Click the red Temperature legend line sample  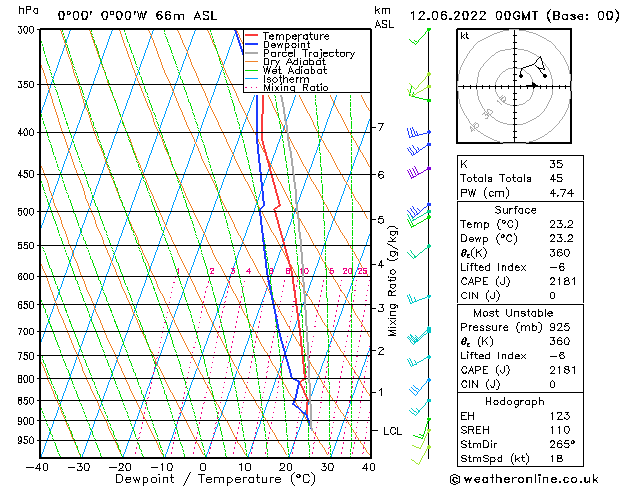[x=251, y=36]
